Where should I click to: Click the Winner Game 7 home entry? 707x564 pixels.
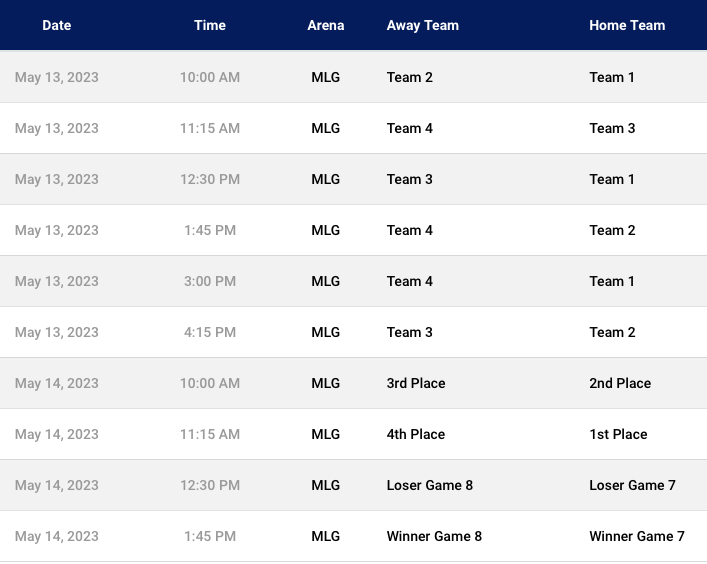coord(637,536)
